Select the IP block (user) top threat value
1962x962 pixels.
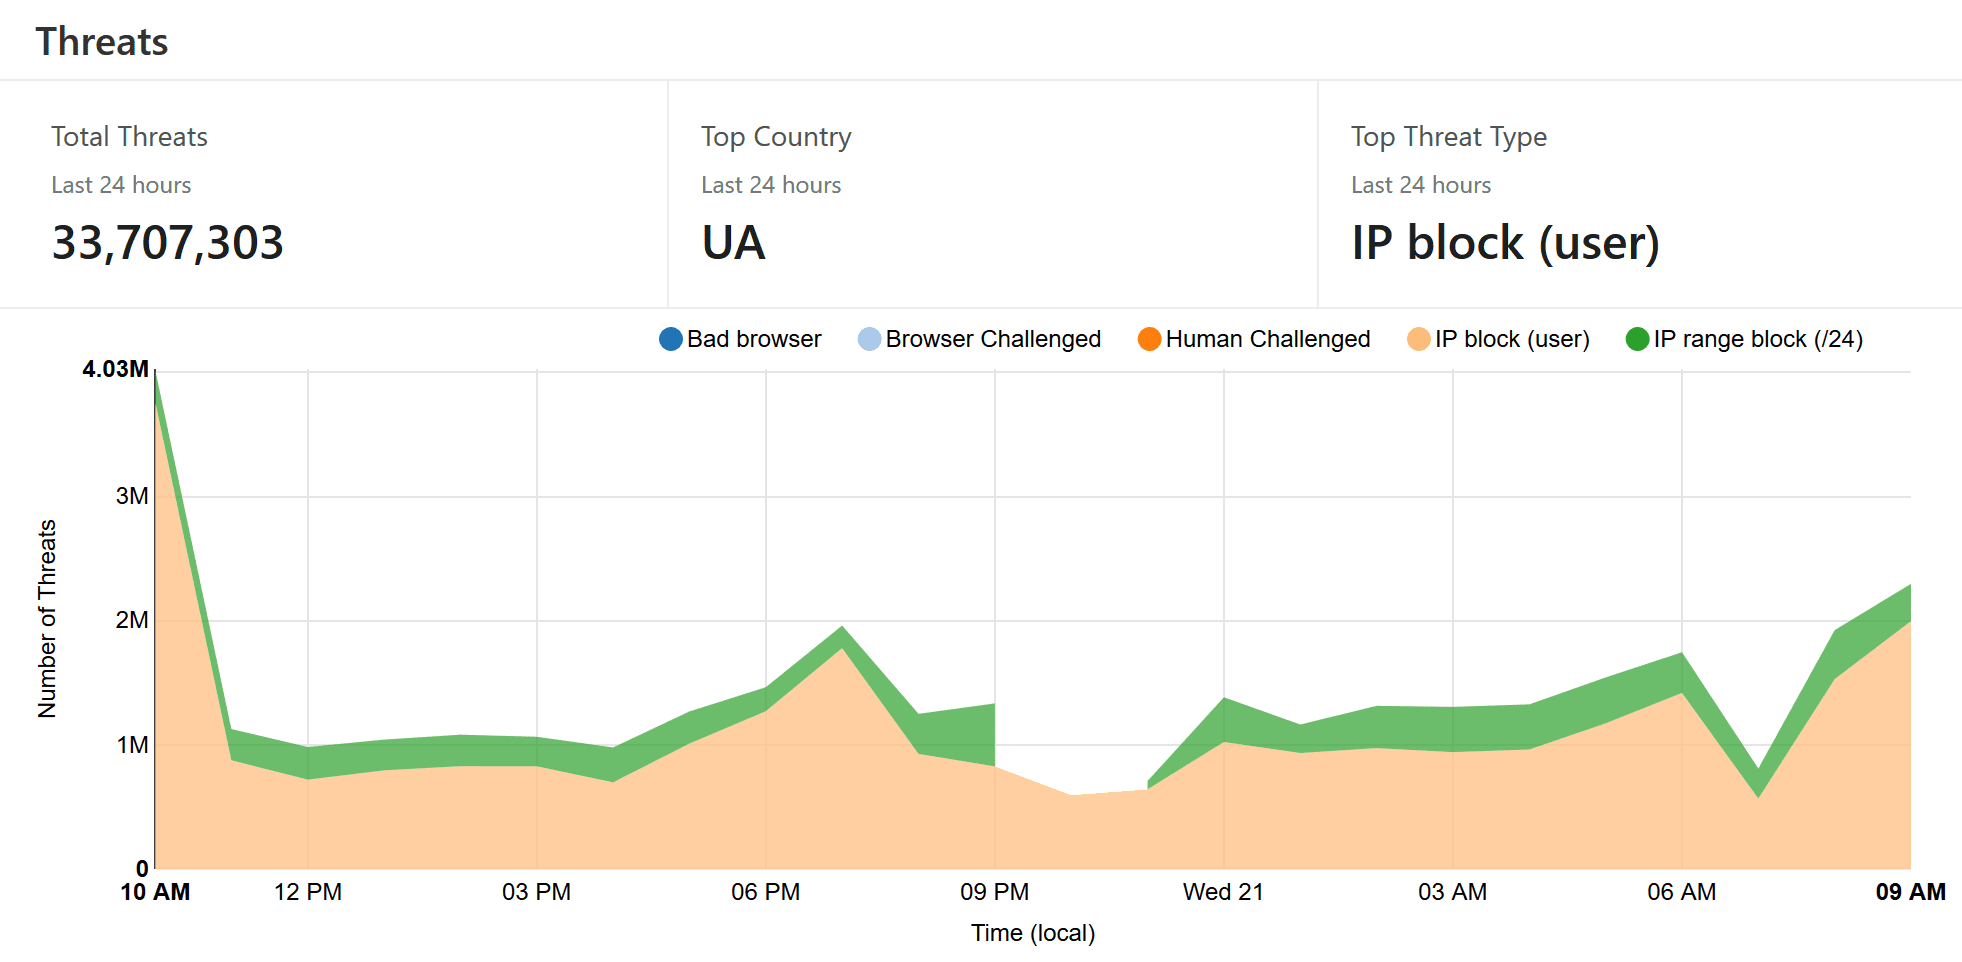1505,243
